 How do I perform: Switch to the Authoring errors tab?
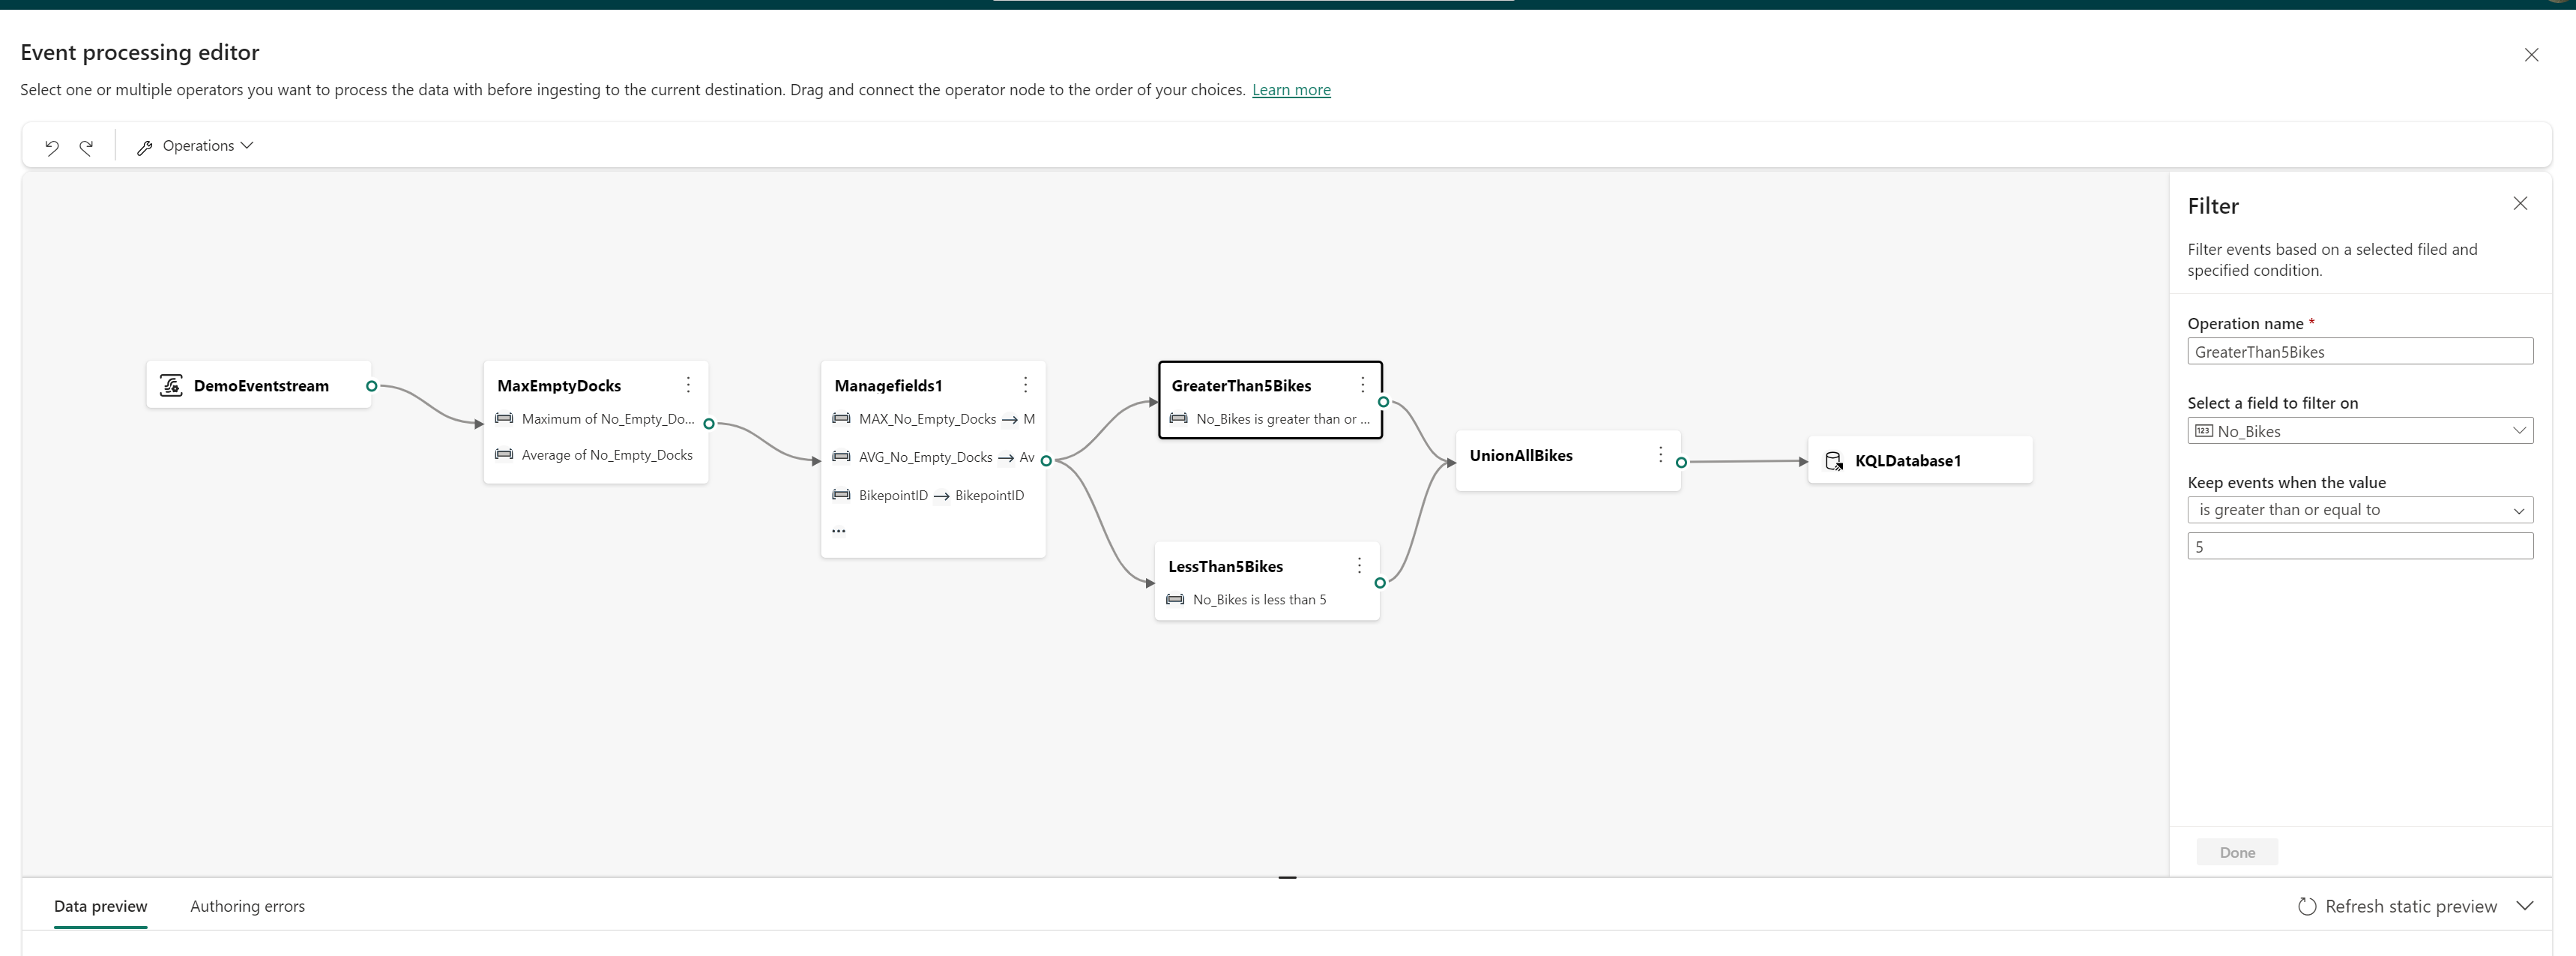pyautogui.click(x=247, y=907)
